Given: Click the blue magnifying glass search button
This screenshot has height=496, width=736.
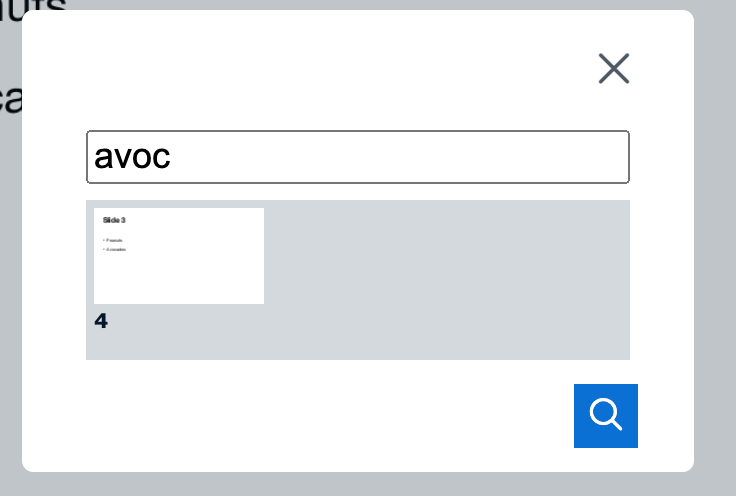Looking at the screenshot, I should (606, 416).
